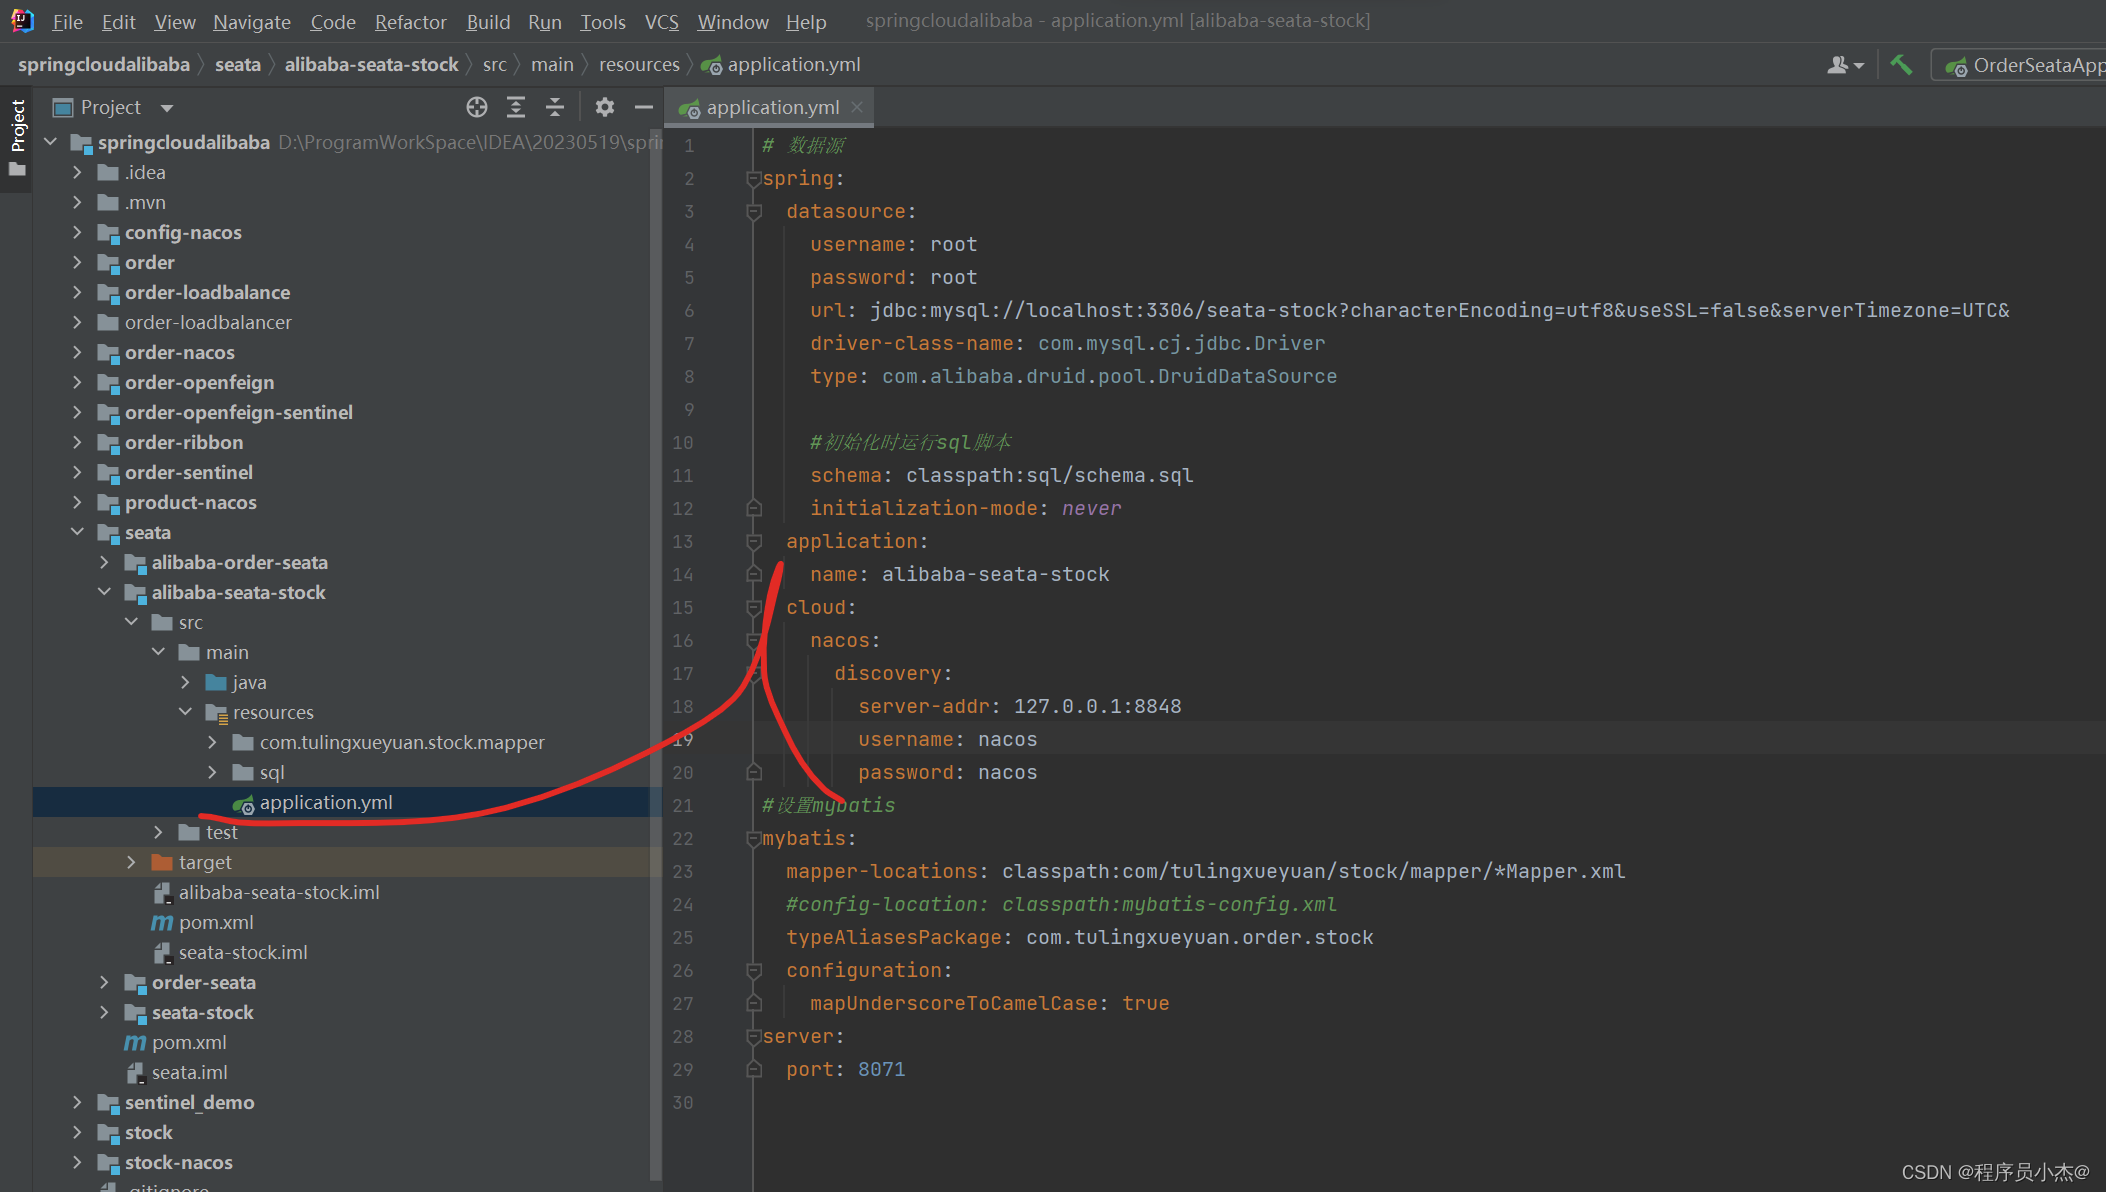2106x1192 pixels.
Task: Click the Collapse All icon in Project panel
Action: click(x=555, y=107)
